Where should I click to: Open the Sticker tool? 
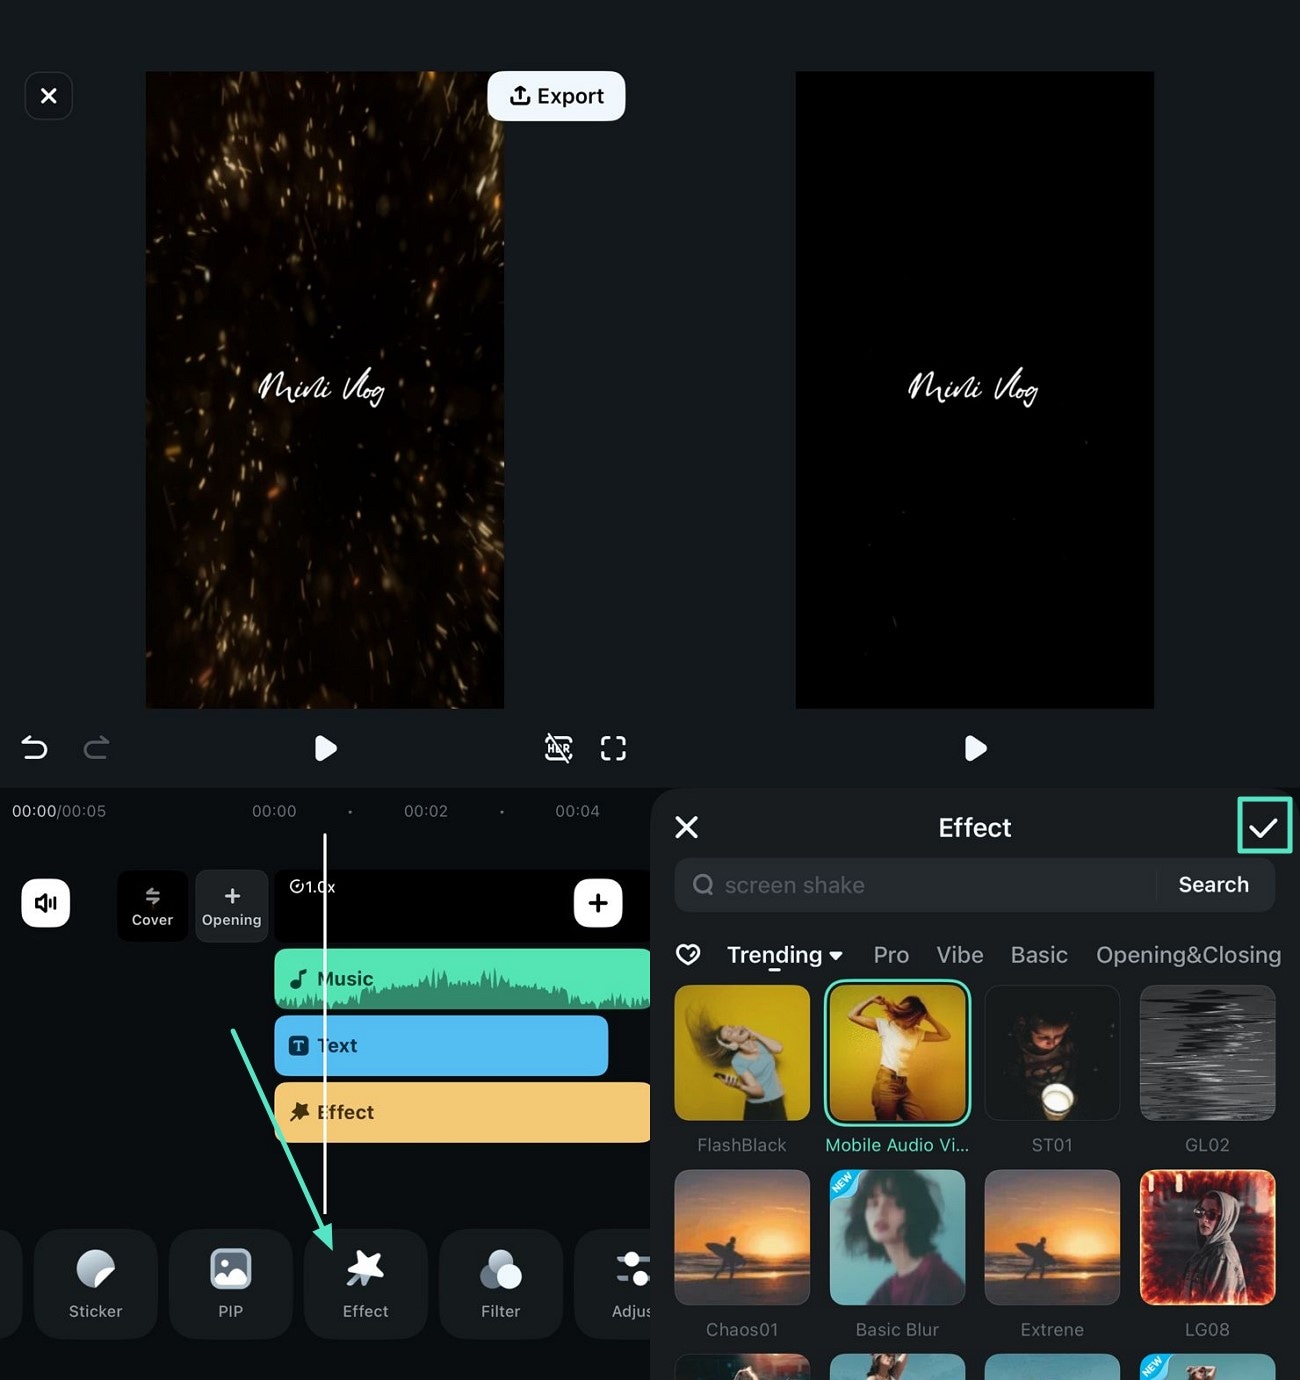point(95,1284)
